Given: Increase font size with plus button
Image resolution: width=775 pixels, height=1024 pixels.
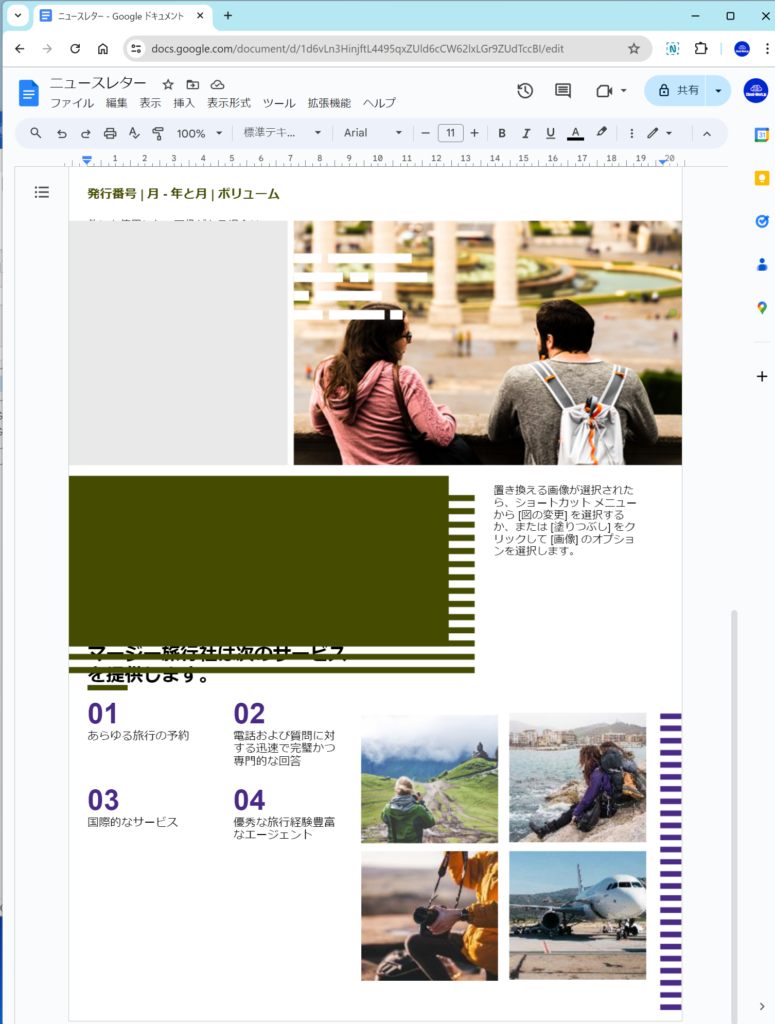Looking at the screenshot, I should click(x=474, y=133).
